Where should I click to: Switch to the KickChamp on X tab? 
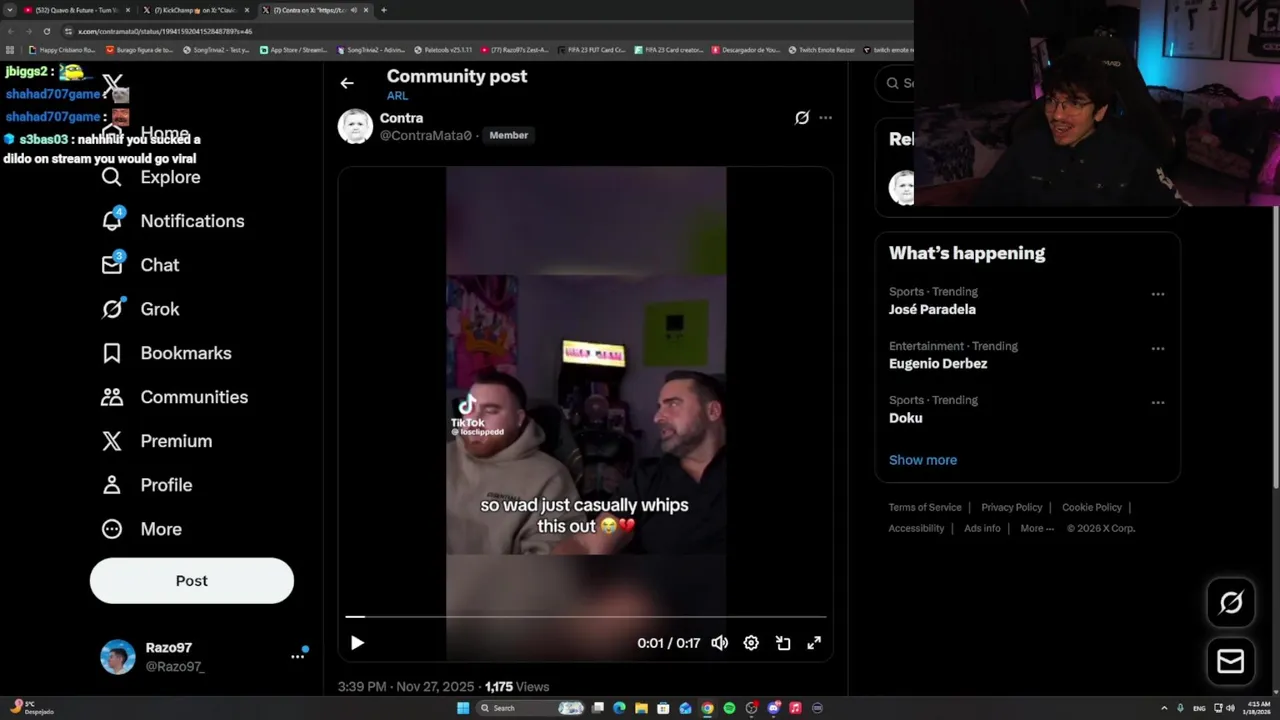tap(196, 10)
